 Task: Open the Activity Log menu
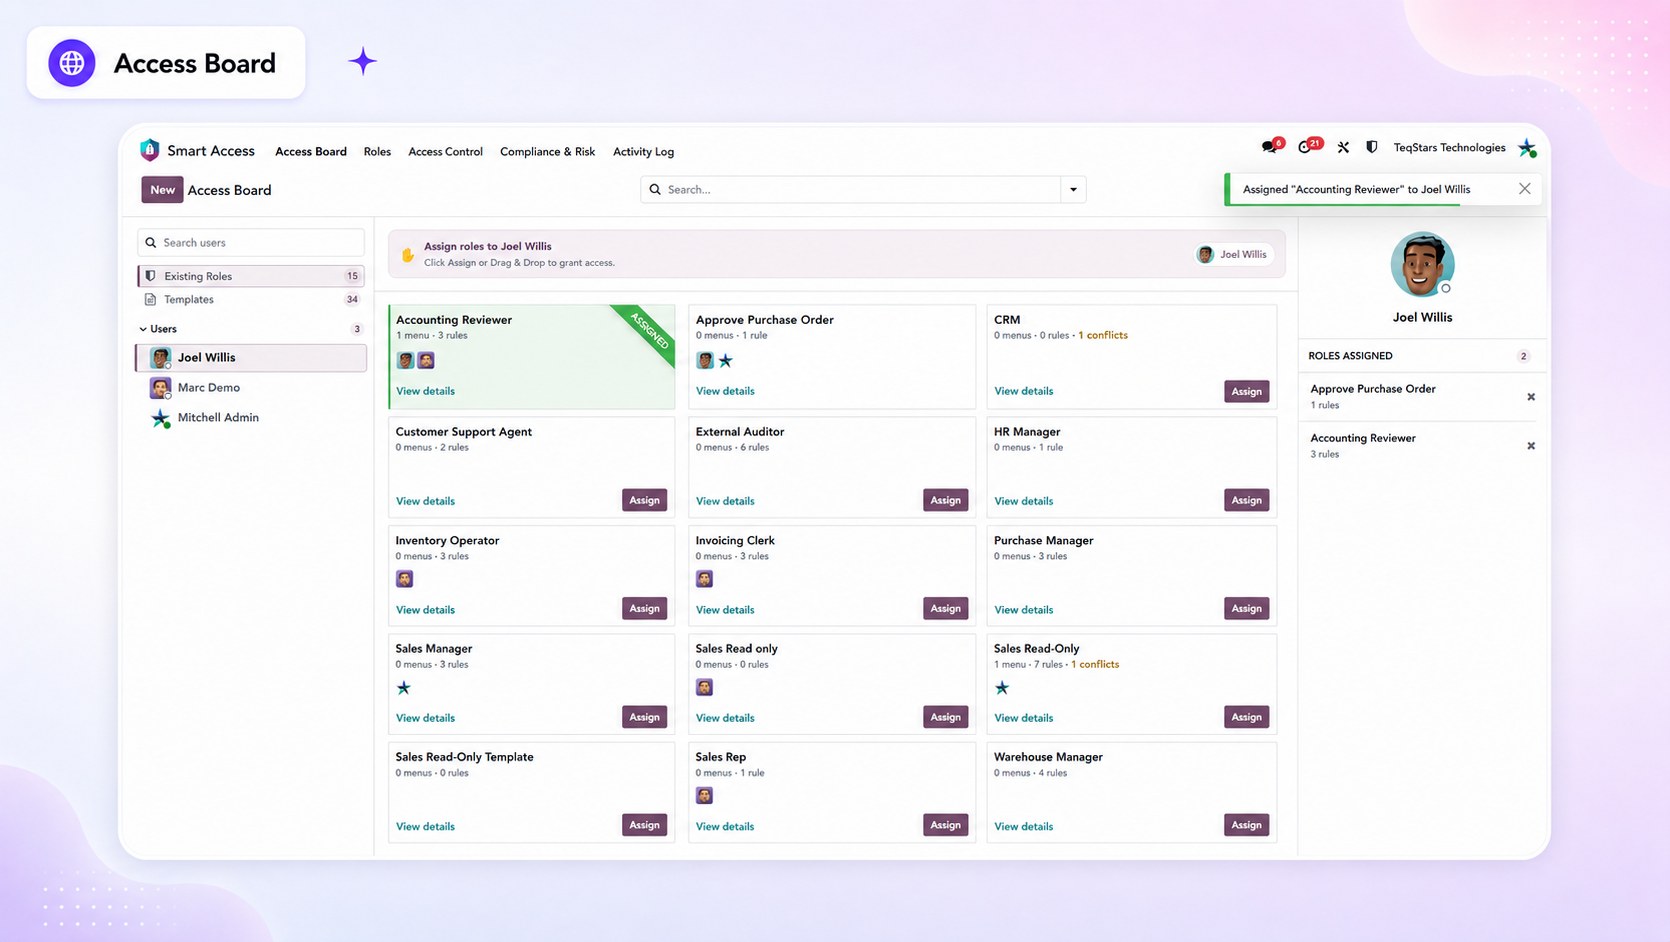(x=643, y=152)
